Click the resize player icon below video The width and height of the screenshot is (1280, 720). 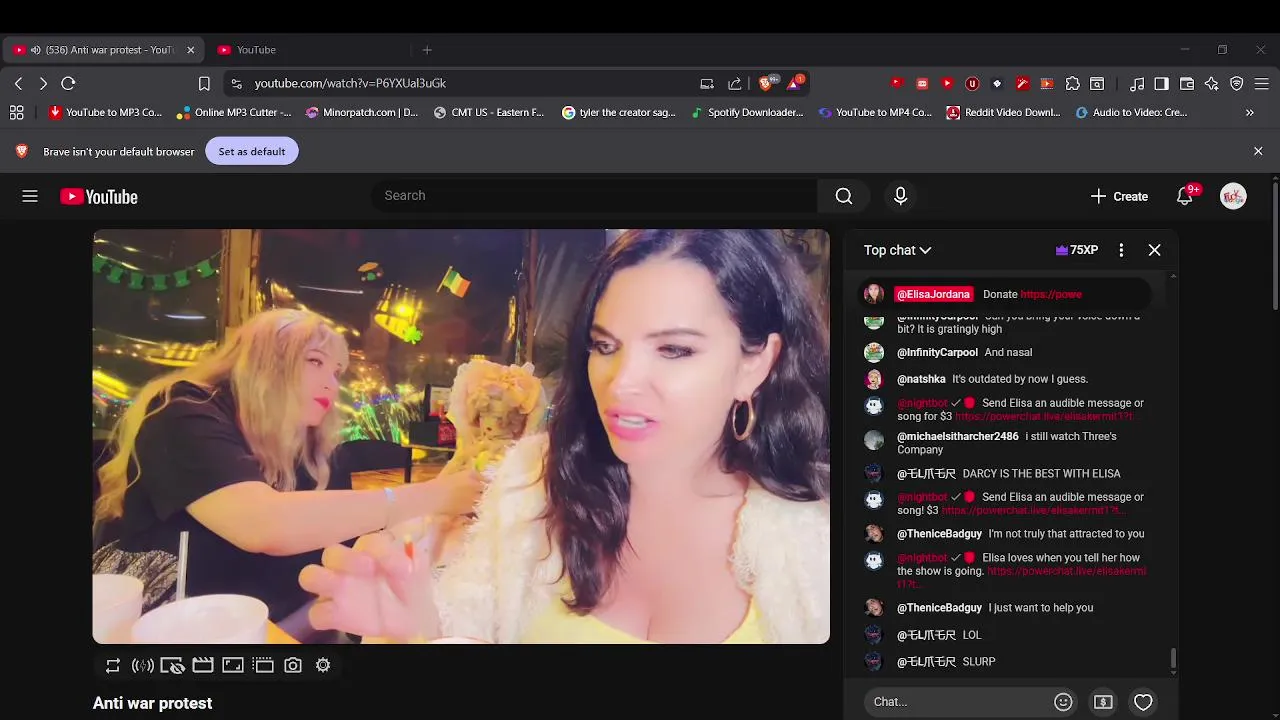[233, 665]
